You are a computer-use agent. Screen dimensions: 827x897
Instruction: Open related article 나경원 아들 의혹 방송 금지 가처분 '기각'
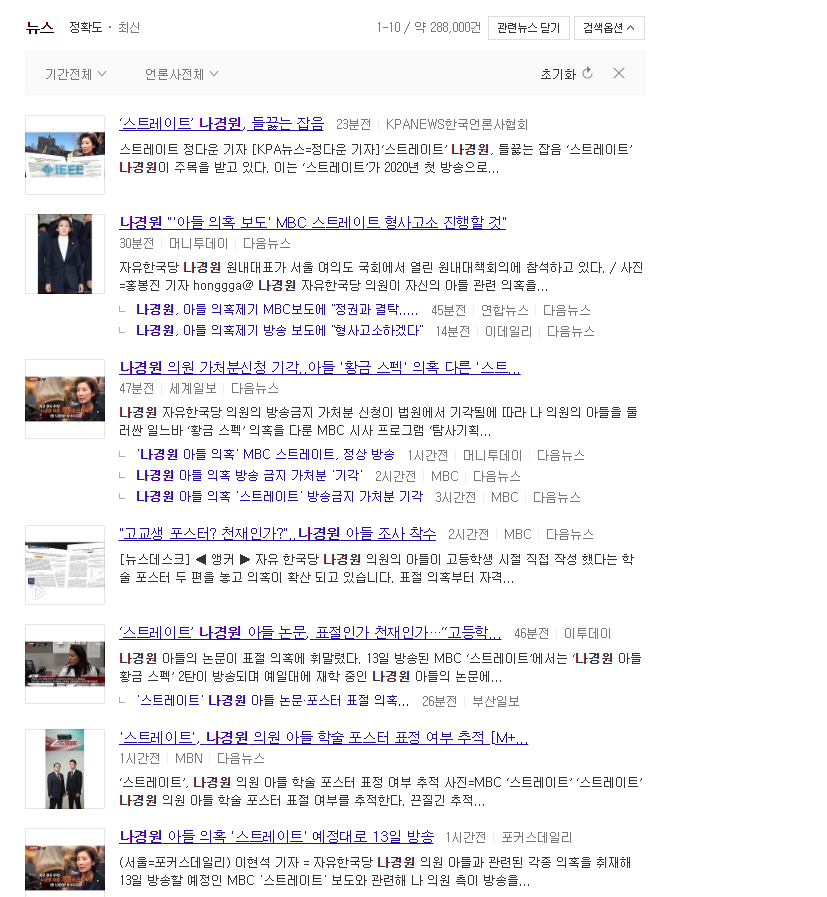(x=249, y=476)
